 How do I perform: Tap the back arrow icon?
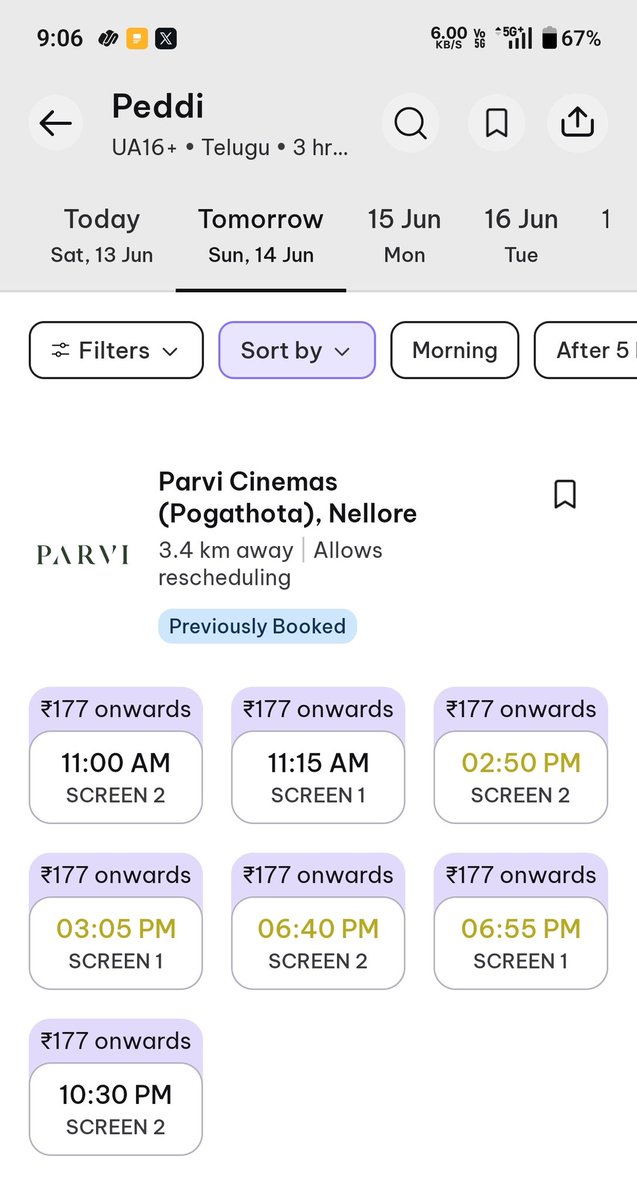point(55,124)
